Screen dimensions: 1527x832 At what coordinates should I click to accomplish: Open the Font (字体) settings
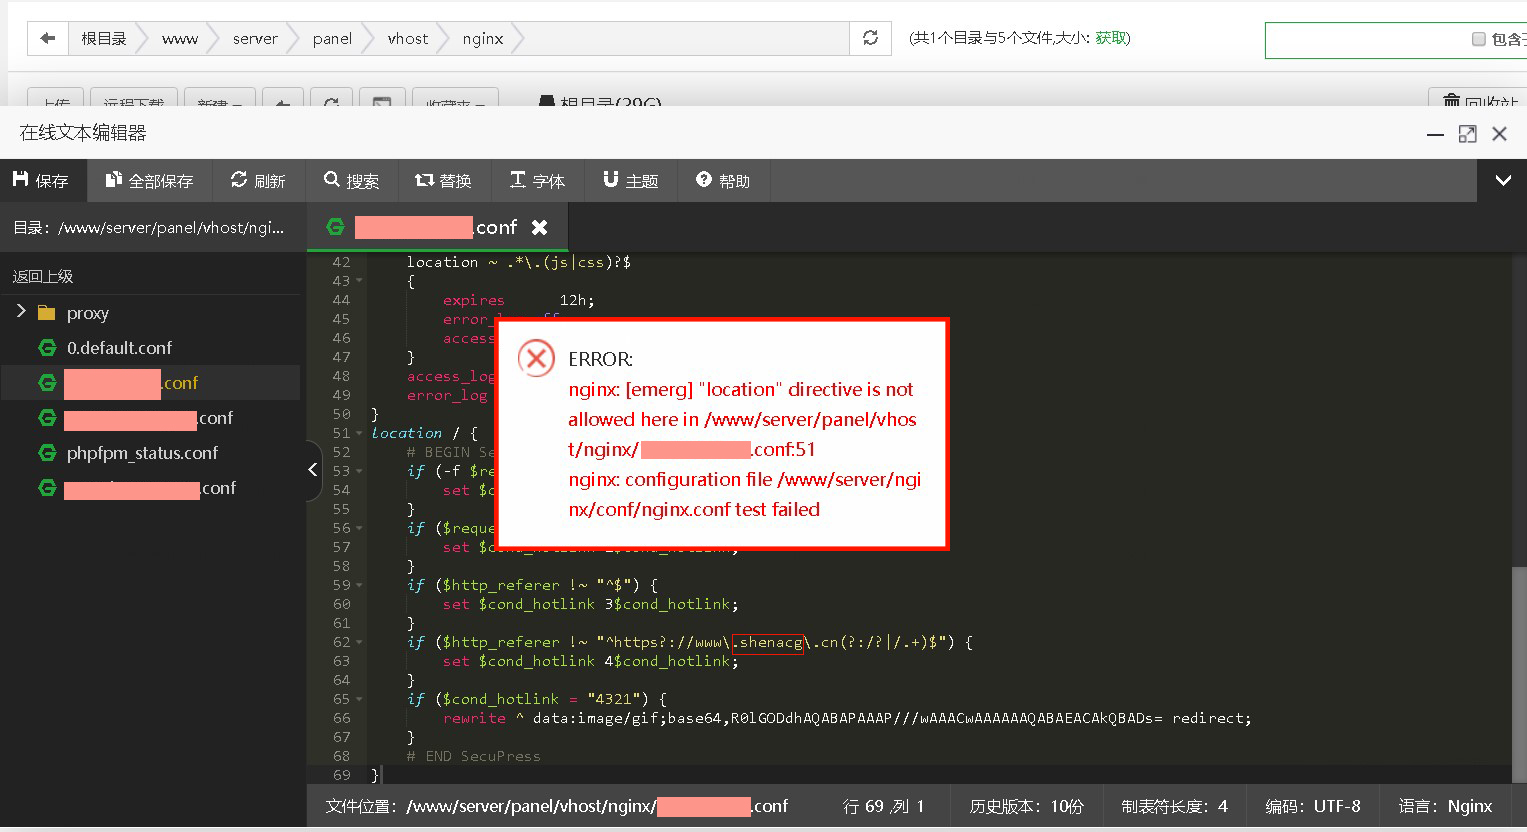537,180
